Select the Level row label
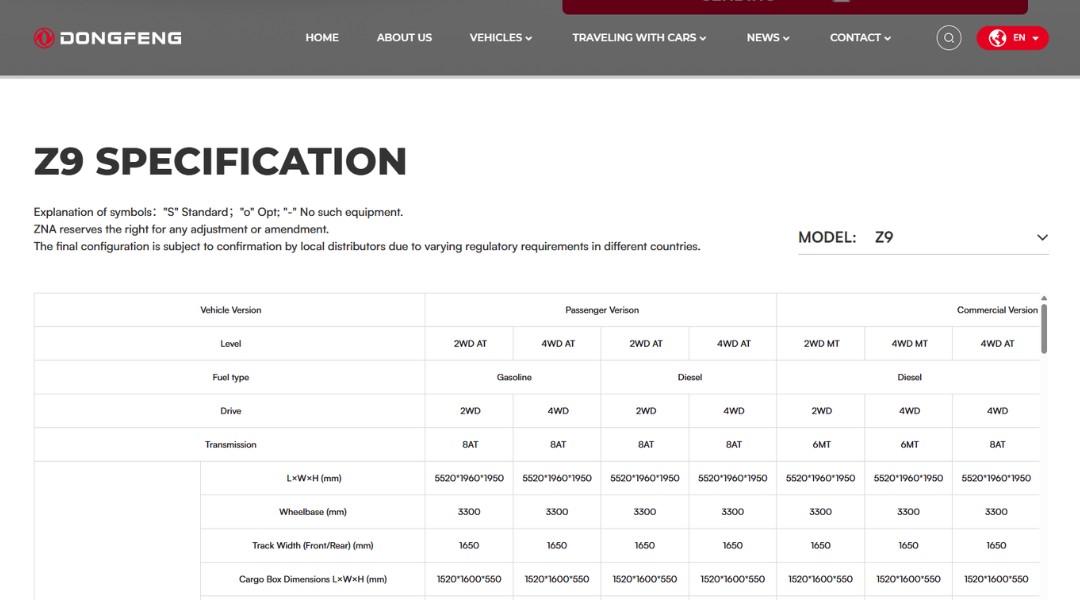 (231, 344)
